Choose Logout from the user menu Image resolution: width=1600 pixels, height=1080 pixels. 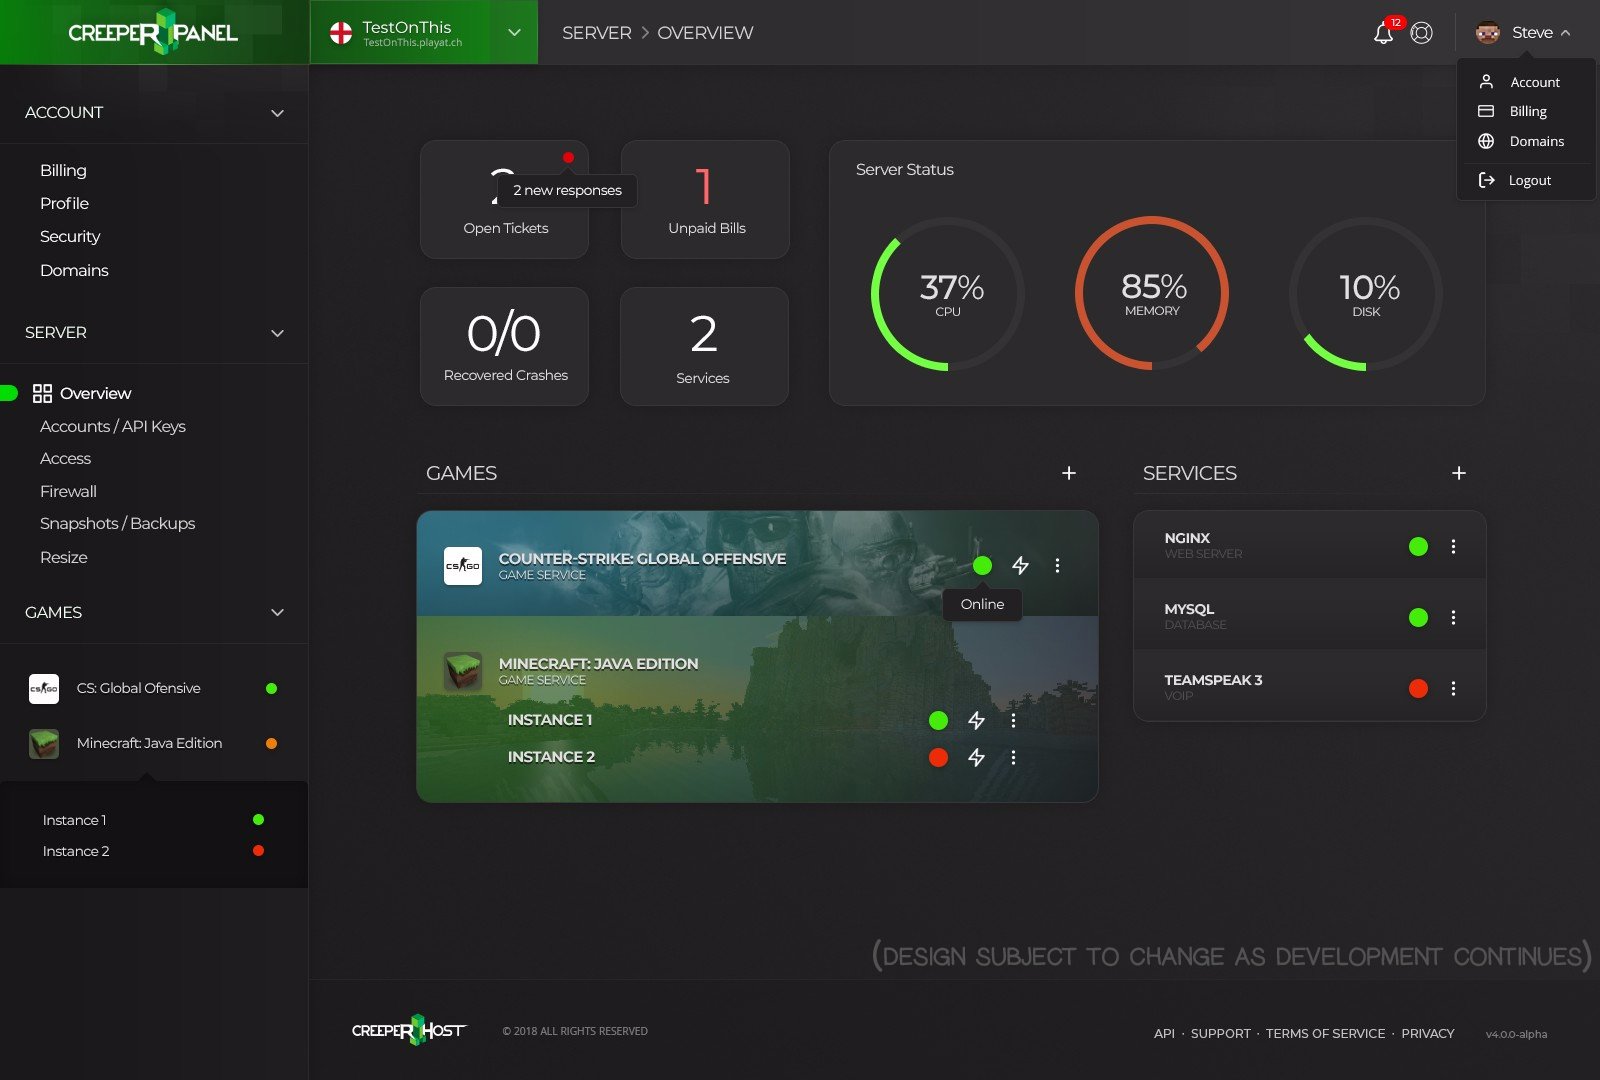pos(1529,180)
